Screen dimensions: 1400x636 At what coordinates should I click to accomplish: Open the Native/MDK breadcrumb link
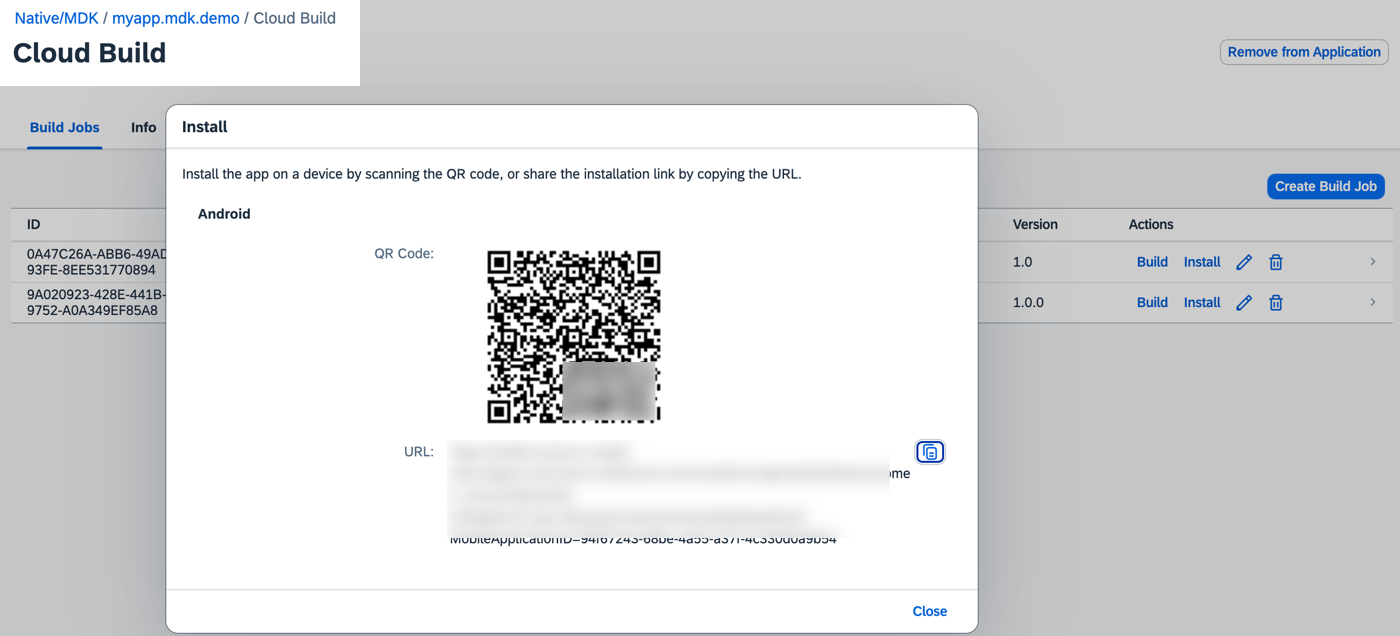pyautogui.click(x=56, y=18)
